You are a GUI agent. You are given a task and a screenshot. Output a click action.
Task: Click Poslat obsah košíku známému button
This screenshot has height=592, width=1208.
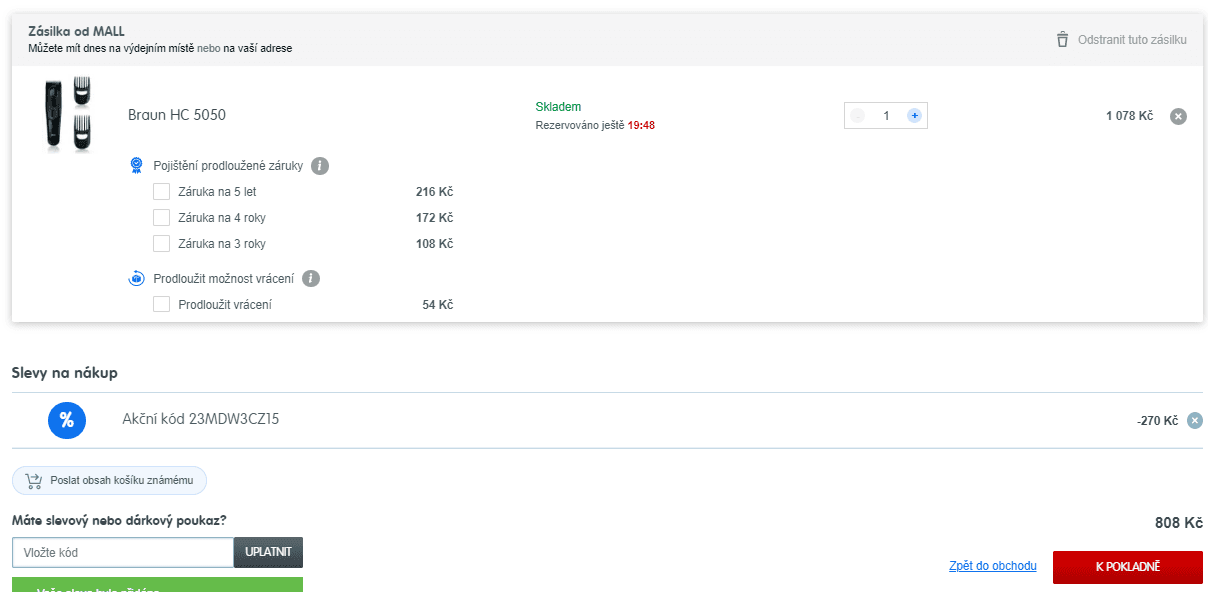click(109, 481)
